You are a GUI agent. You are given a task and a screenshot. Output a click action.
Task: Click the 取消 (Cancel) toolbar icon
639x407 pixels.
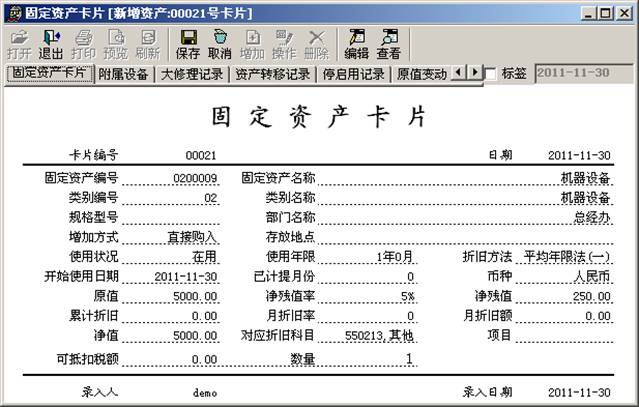(x=220, y=44)
